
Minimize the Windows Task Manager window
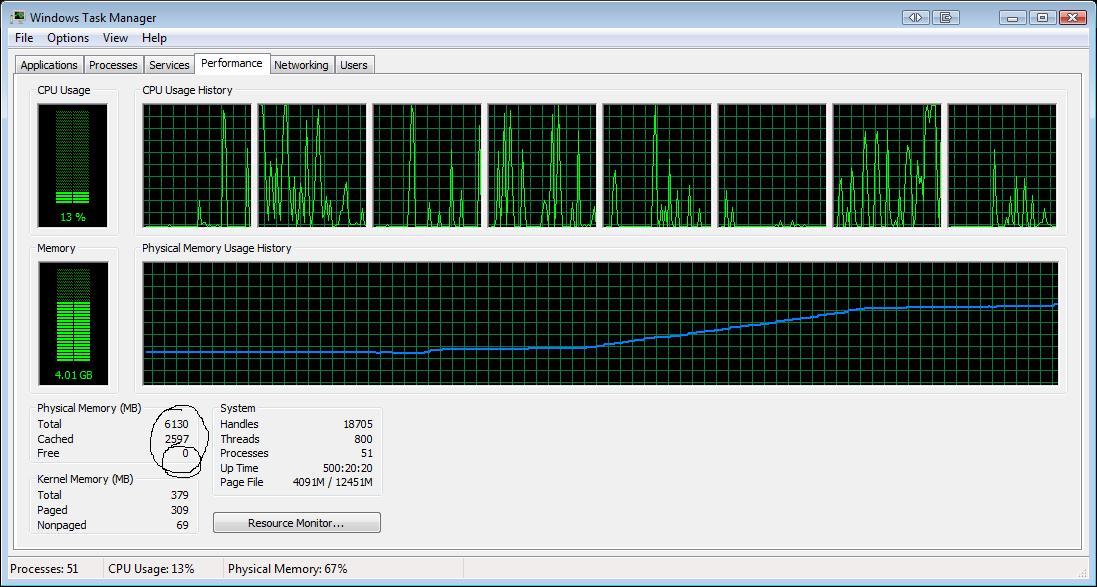coord(1013,17)
